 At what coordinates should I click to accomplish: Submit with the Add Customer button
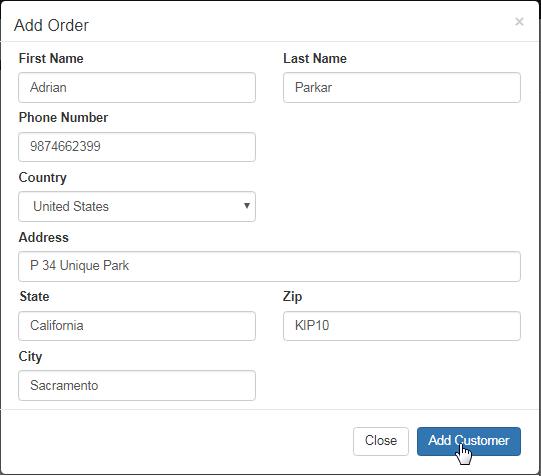[469, 441]
